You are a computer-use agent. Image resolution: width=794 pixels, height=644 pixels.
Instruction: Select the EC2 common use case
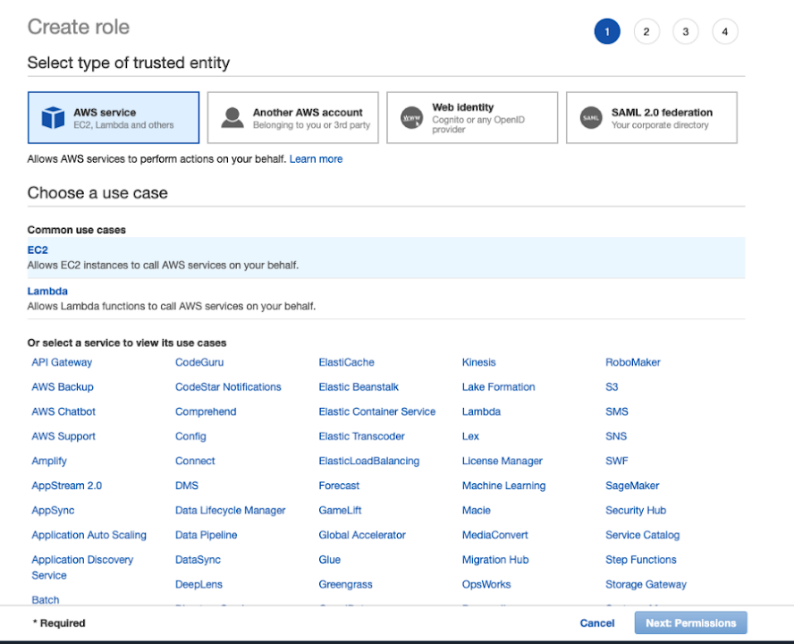(386, 258)
